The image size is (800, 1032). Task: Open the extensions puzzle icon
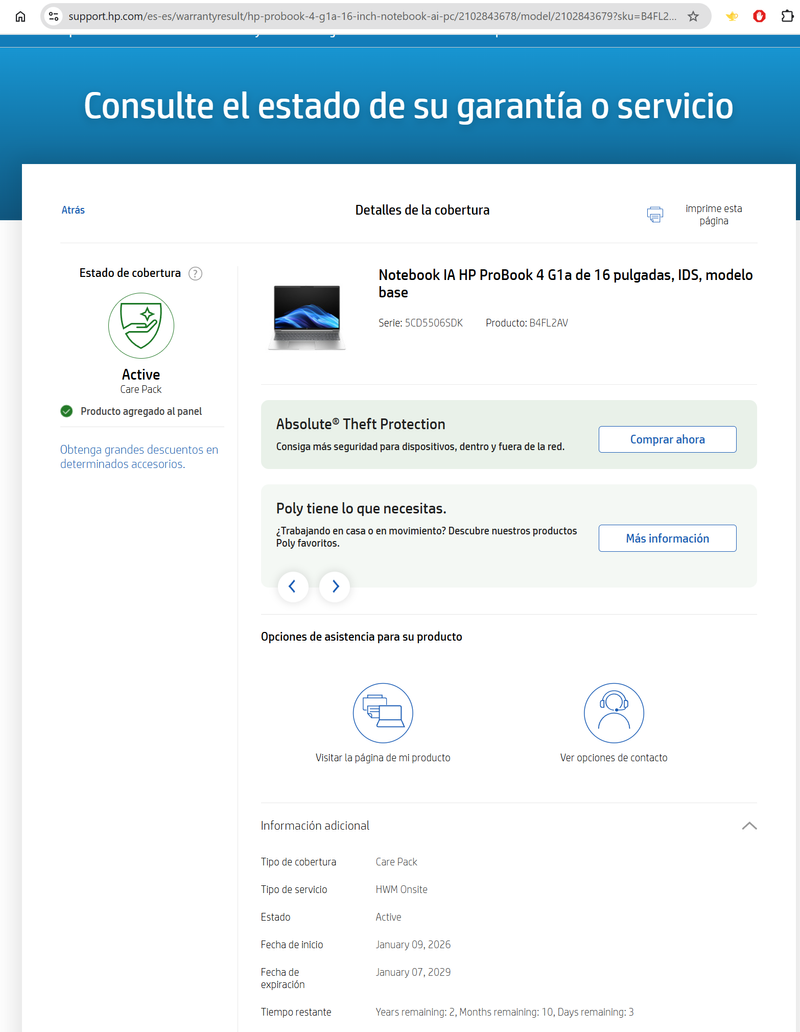click(x=788, y=16)
